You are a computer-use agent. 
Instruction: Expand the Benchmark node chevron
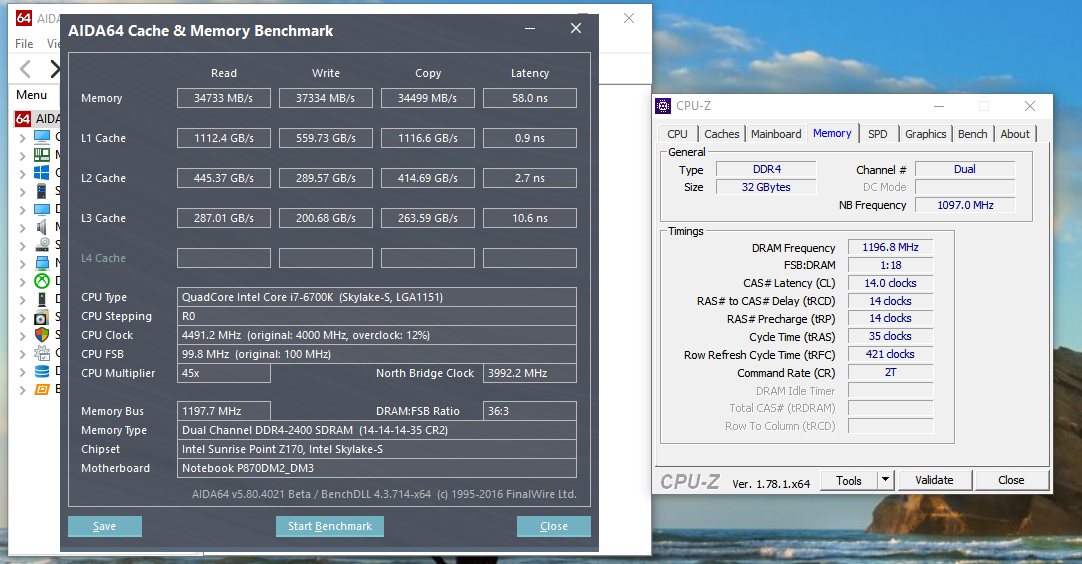pyautogui.click(x=23, y=390)
